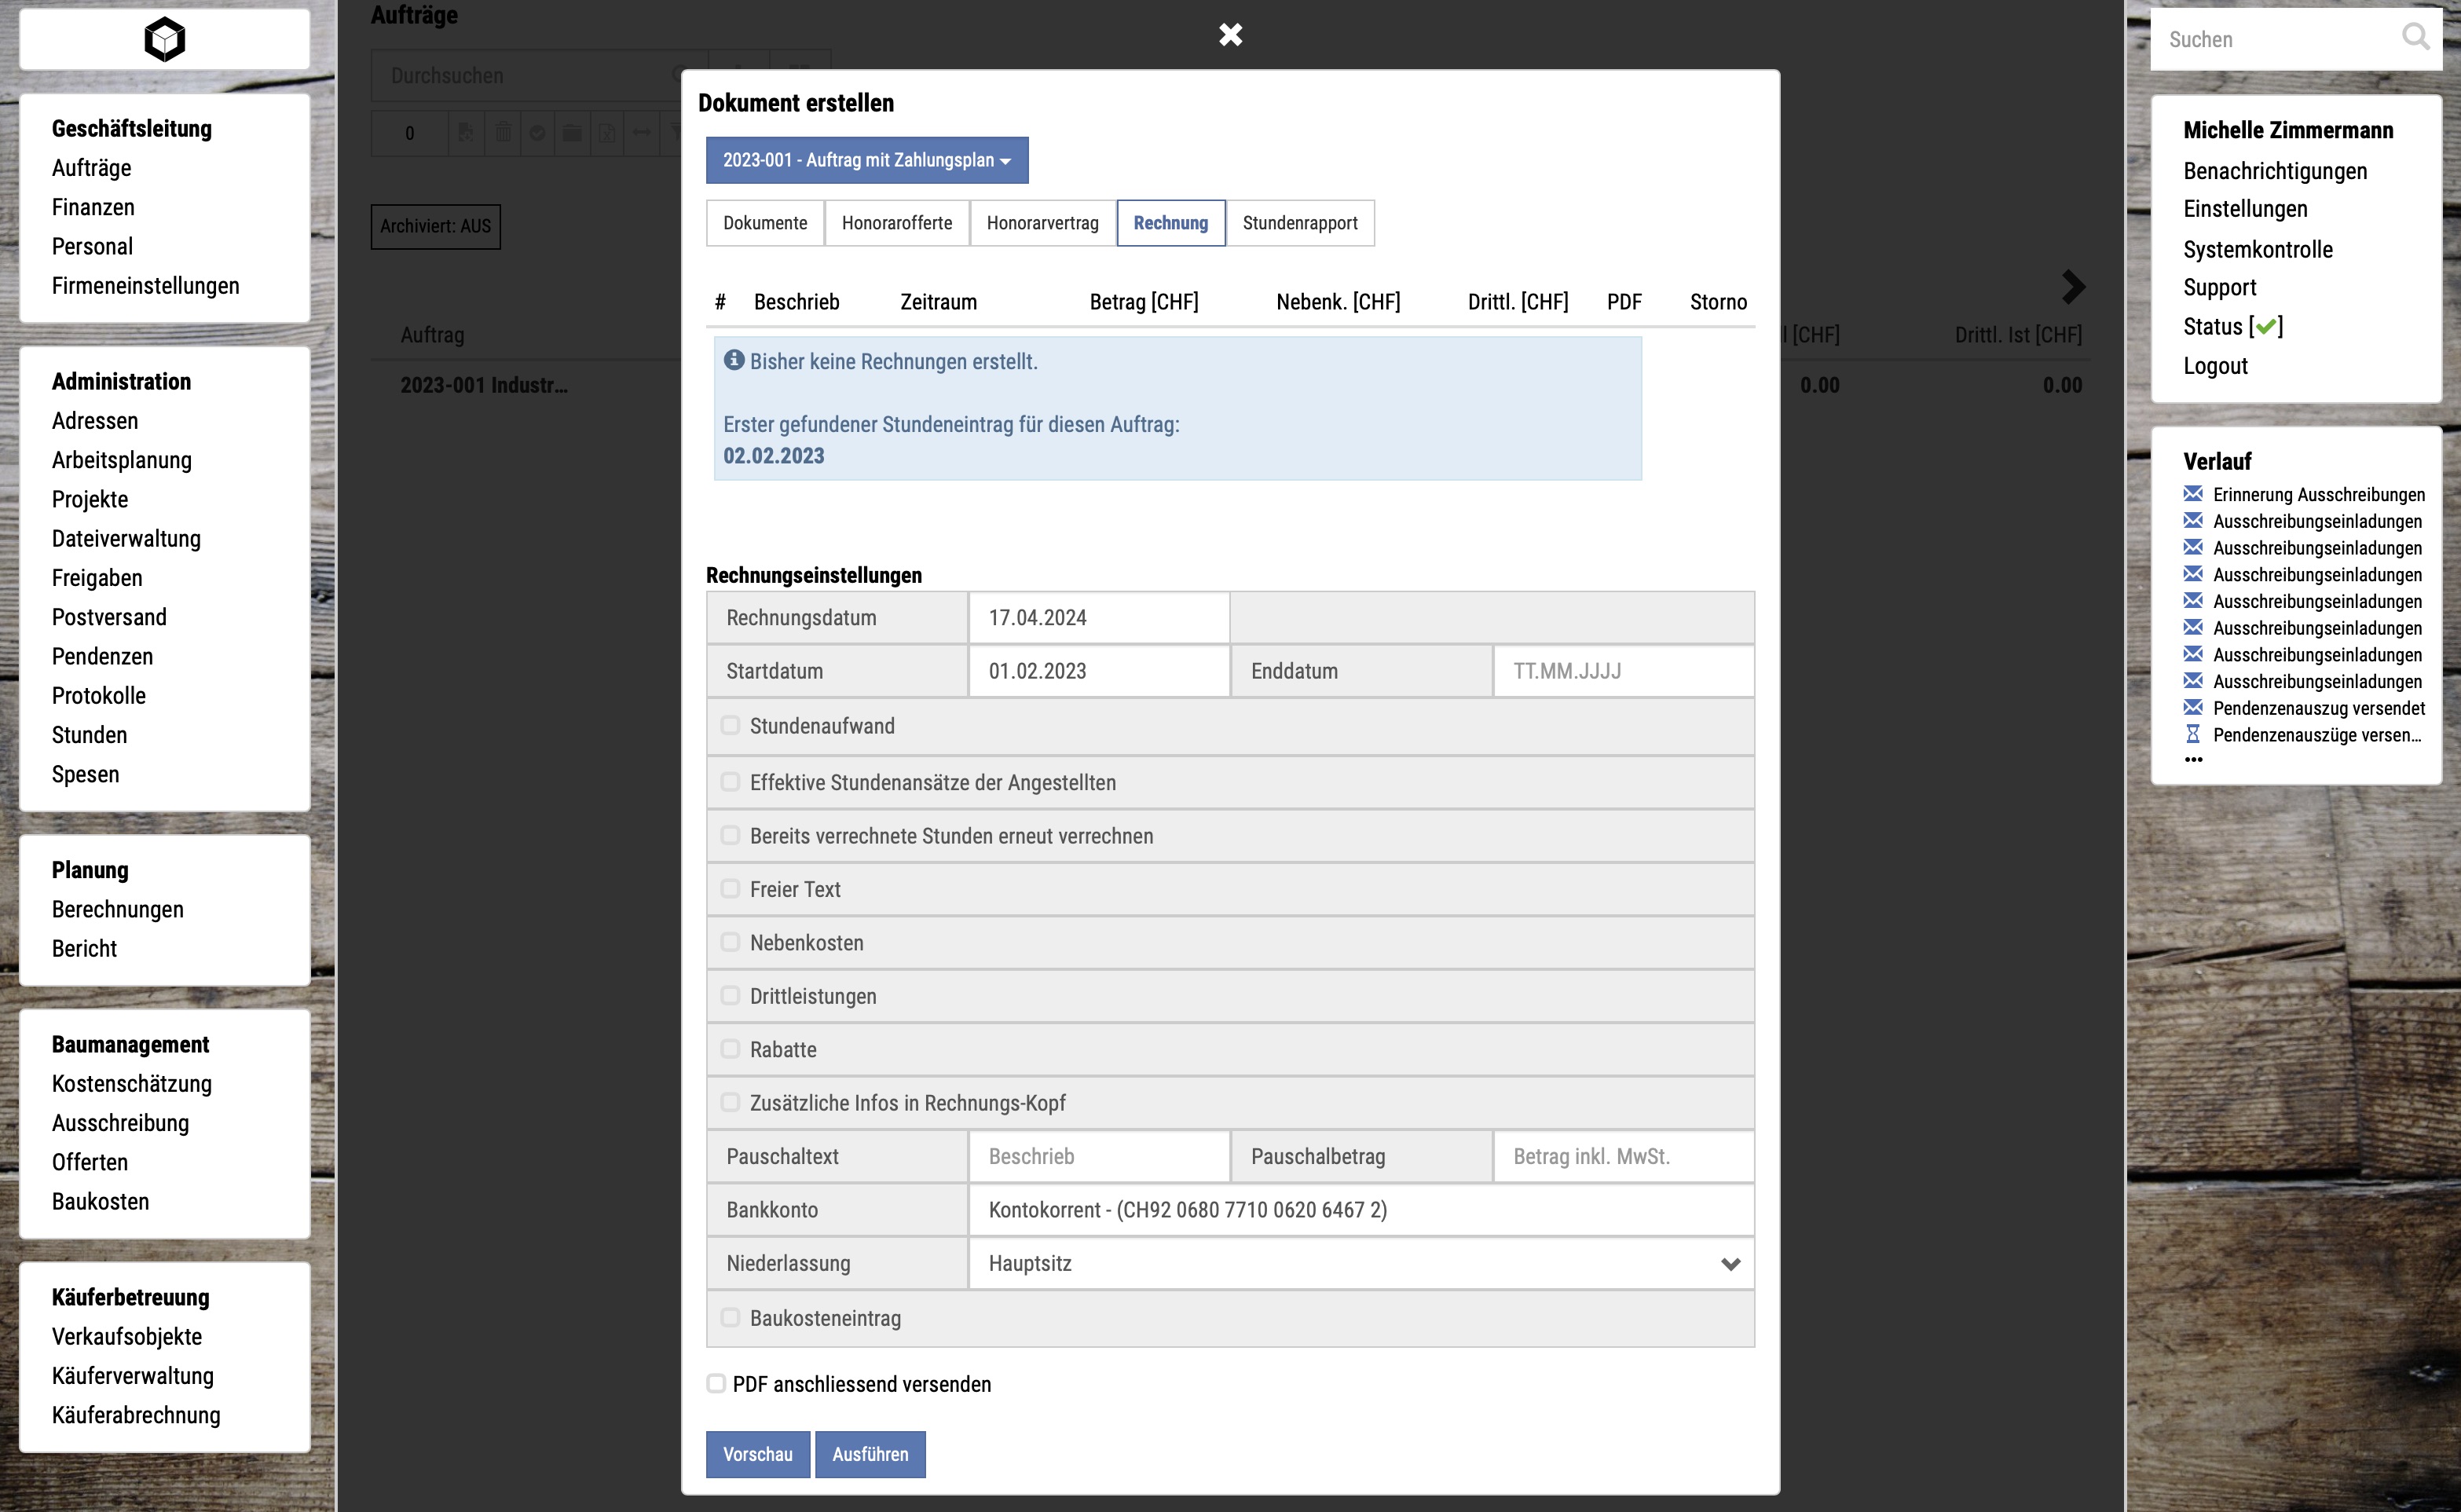This screenshot has width=2461, height=1512.
Task: Click the Vorschau button
Action: (758, 1454)
